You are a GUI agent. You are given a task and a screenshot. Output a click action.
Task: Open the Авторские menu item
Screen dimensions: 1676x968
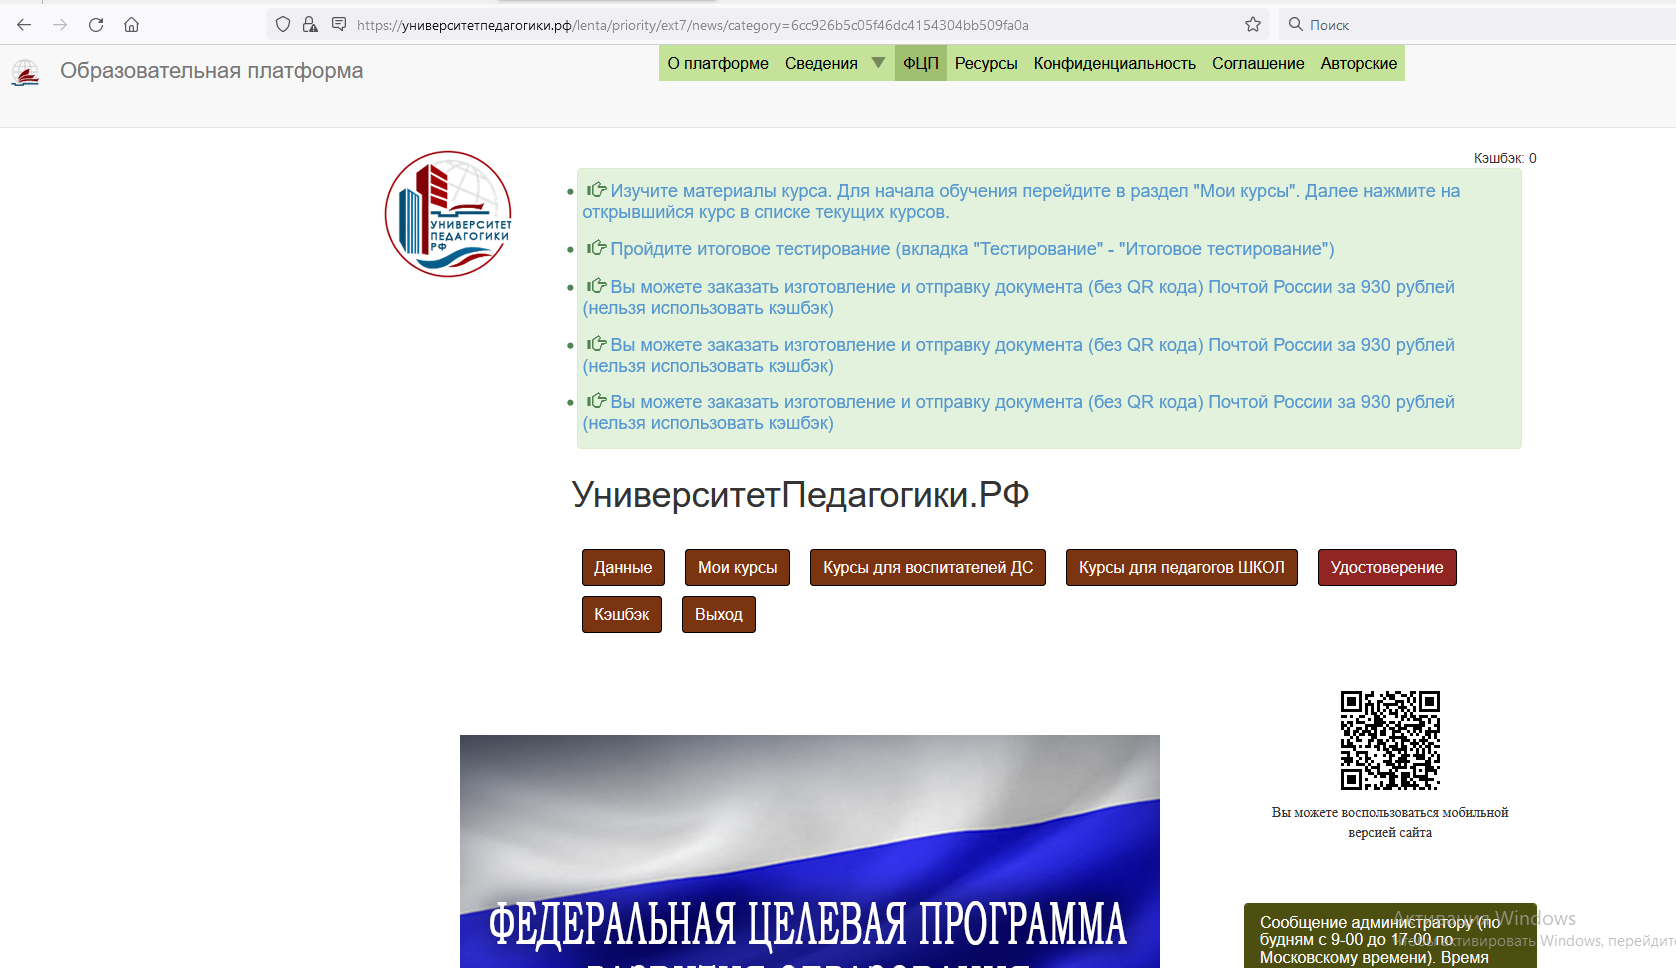1359,63
